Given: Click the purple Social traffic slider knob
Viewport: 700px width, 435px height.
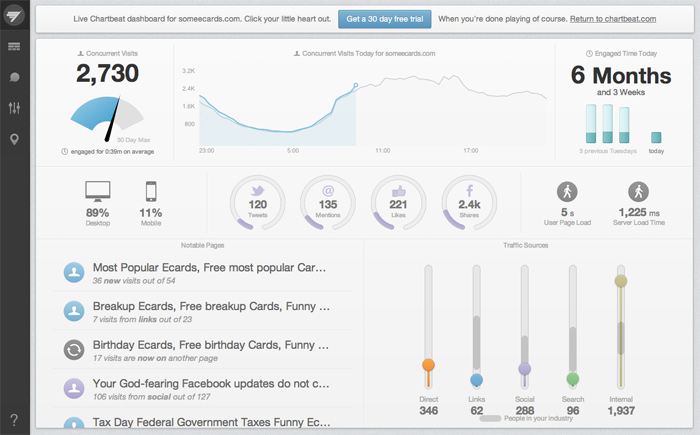Looking at the screenshot, I should (x=525, y=369).
